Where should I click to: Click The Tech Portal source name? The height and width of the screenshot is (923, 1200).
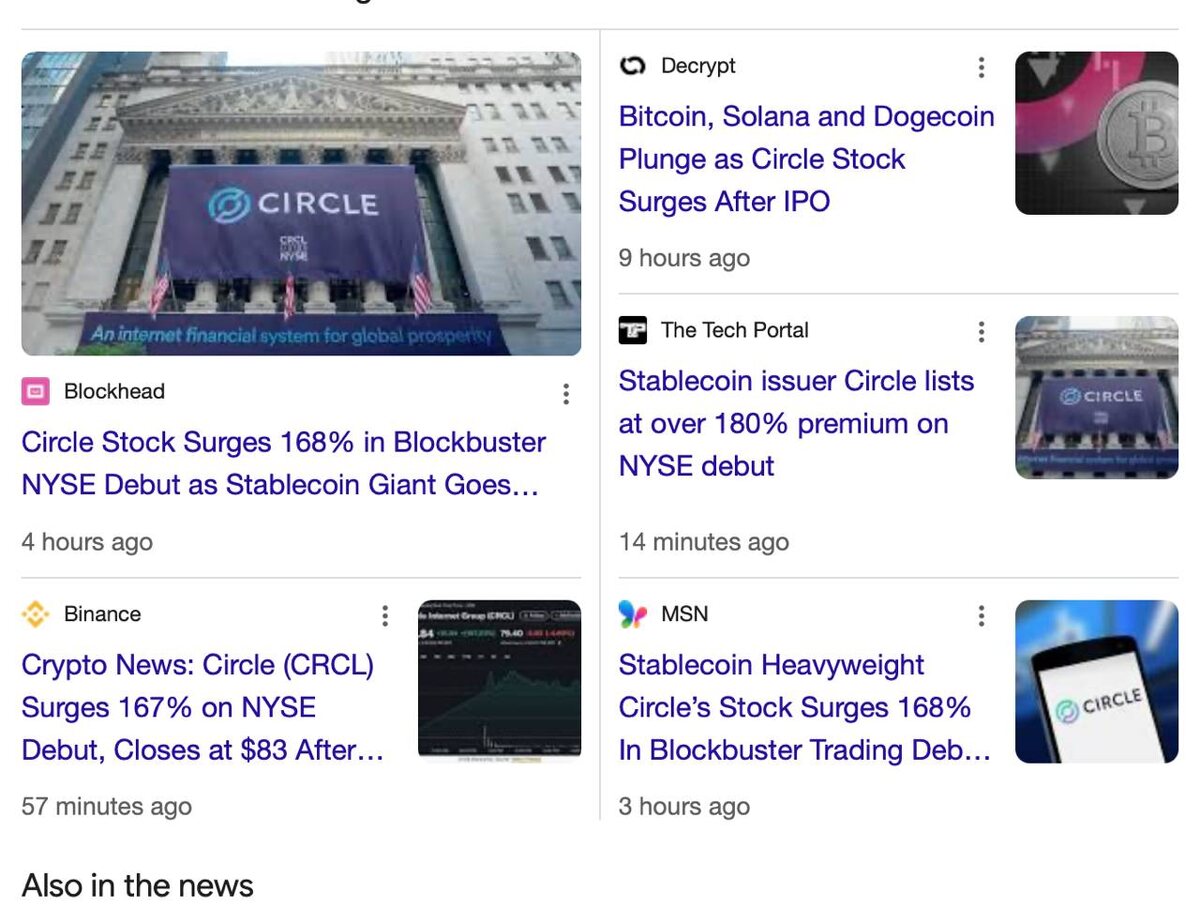[735, 330]
